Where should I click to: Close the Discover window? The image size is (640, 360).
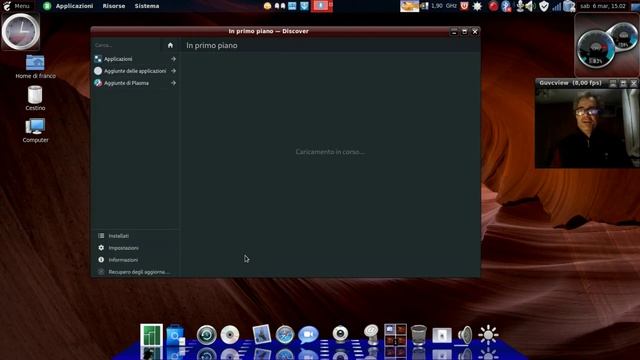coord(475,31)
